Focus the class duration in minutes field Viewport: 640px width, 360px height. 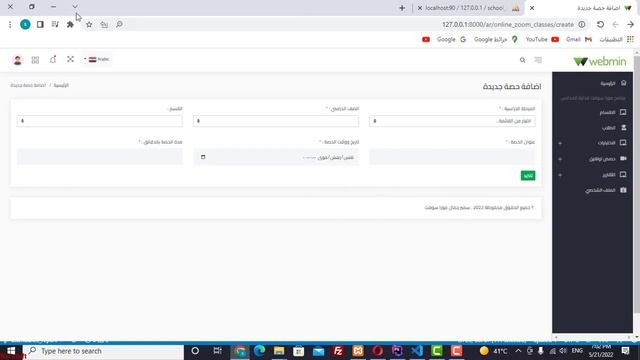point(100,157)
